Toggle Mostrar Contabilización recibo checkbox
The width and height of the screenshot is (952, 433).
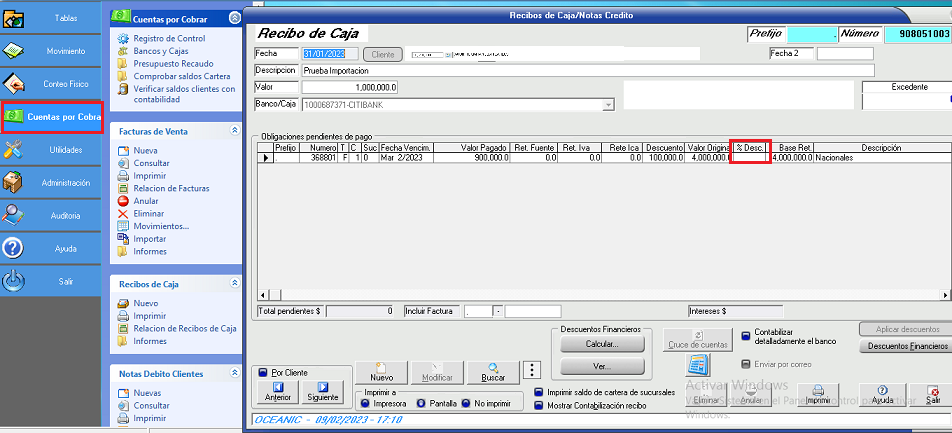pyautogui.click(x=540, y=406)
